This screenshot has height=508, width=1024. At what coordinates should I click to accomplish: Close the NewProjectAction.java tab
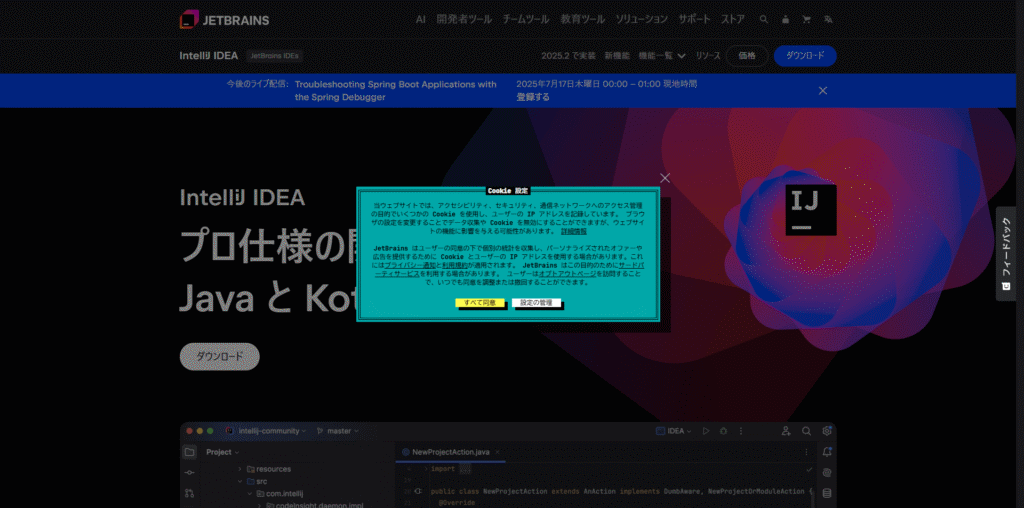[x=496, y=452]
